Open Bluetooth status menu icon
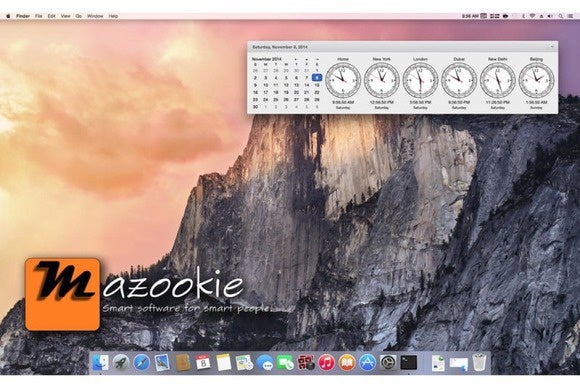 coord(523,16)
